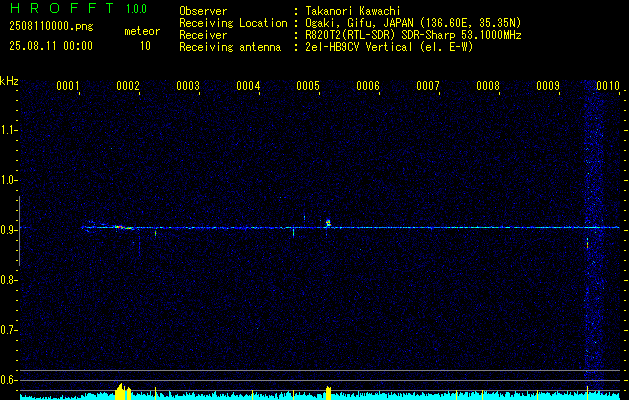Click the 0006 time marker
Image resolution: width=629 pixels, height=400 pixels.
(x=367, y=86)
